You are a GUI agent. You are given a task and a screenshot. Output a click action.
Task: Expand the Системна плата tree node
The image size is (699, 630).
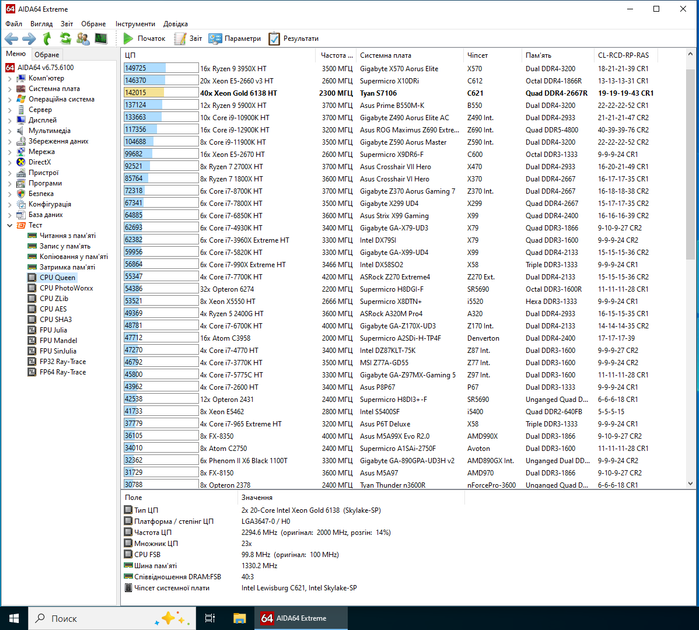point(10,89)
